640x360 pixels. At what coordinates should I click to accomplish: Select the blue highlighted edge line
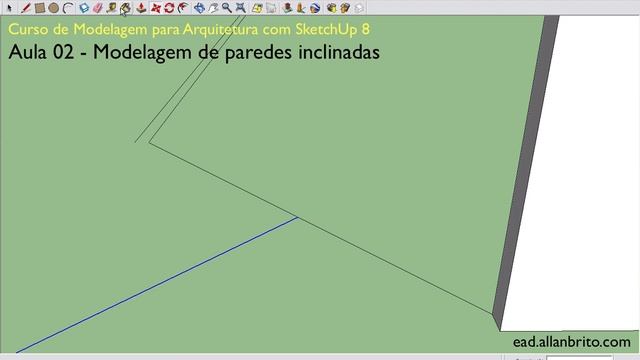(x=157, y=285)
